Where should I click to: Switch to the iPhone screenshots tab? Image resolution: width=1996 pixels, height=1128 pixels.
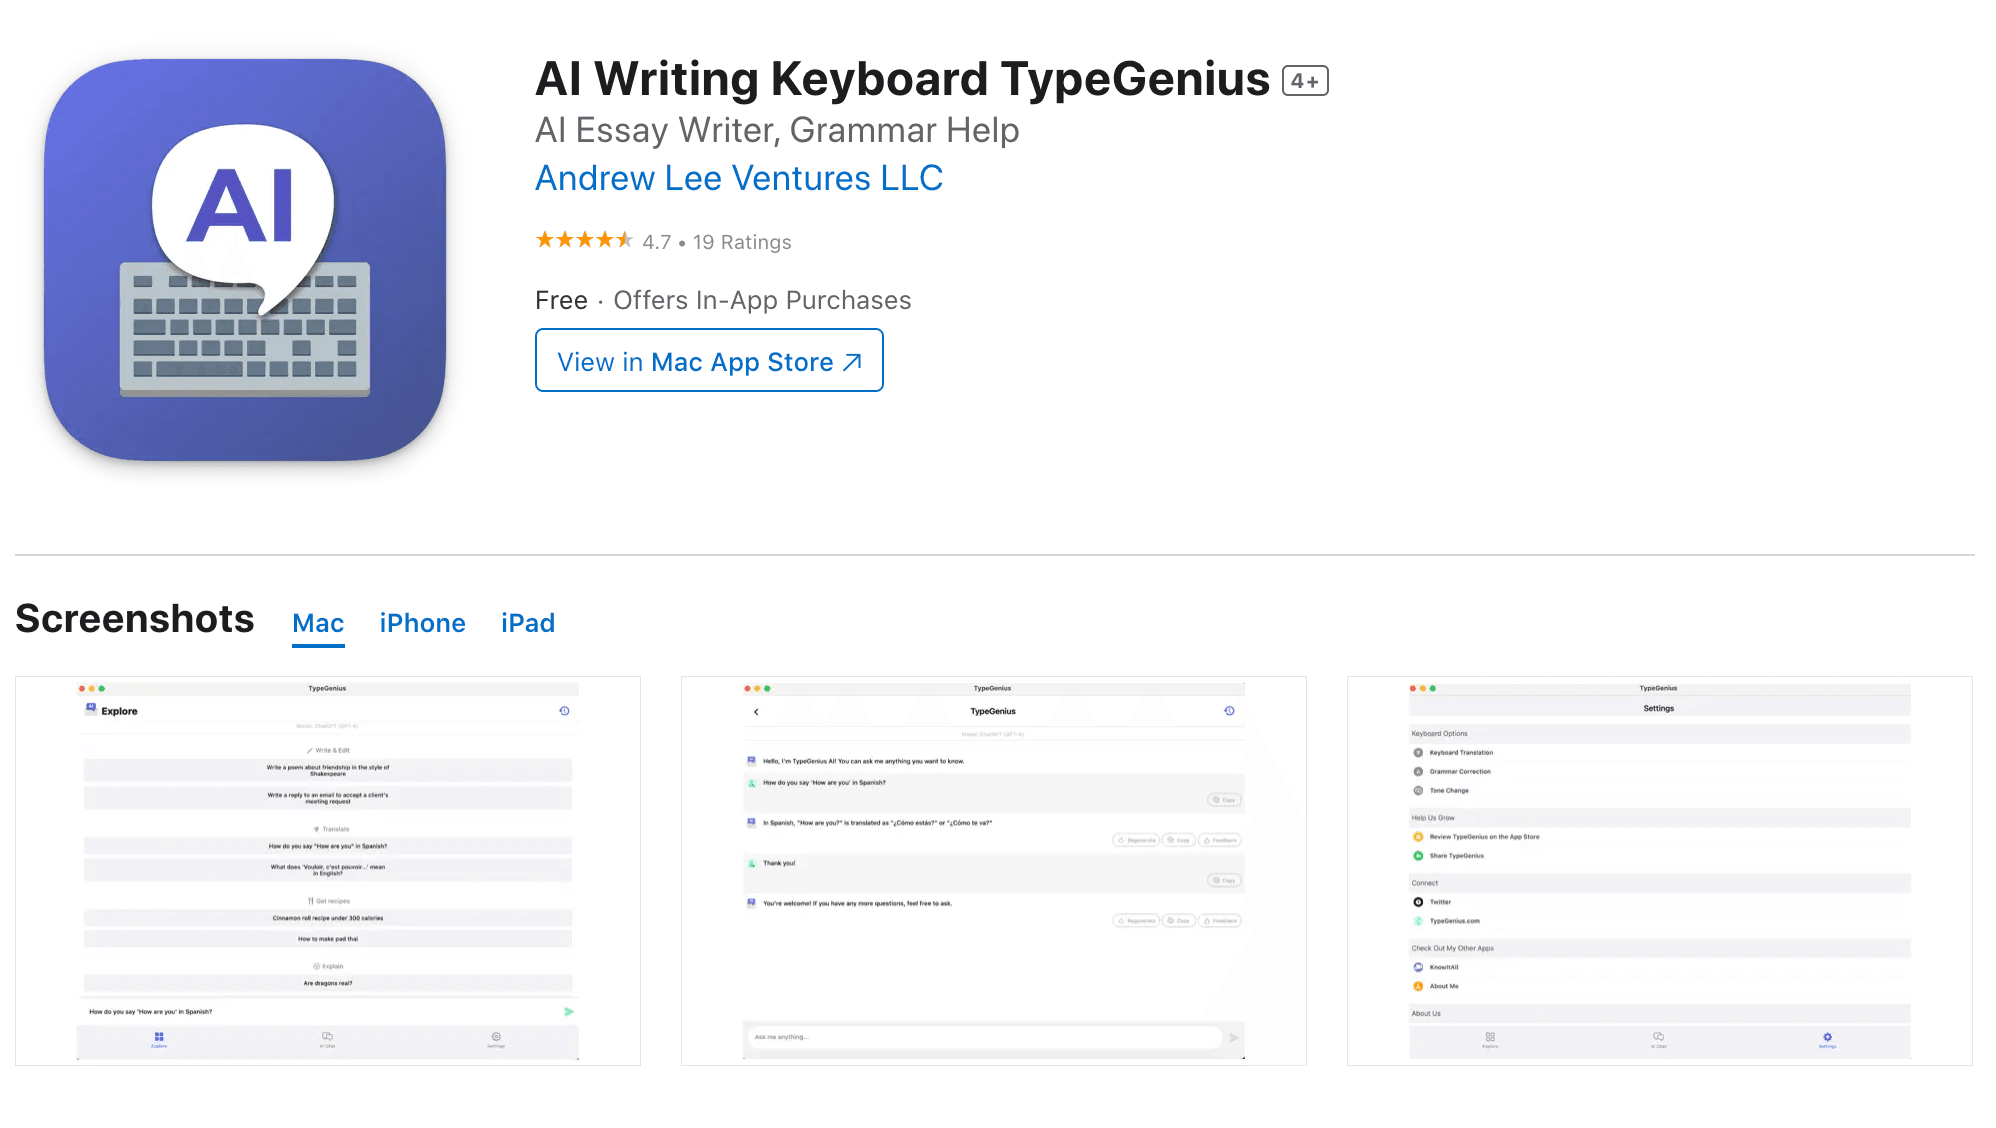pyautogui.click(x=422, y=622)
